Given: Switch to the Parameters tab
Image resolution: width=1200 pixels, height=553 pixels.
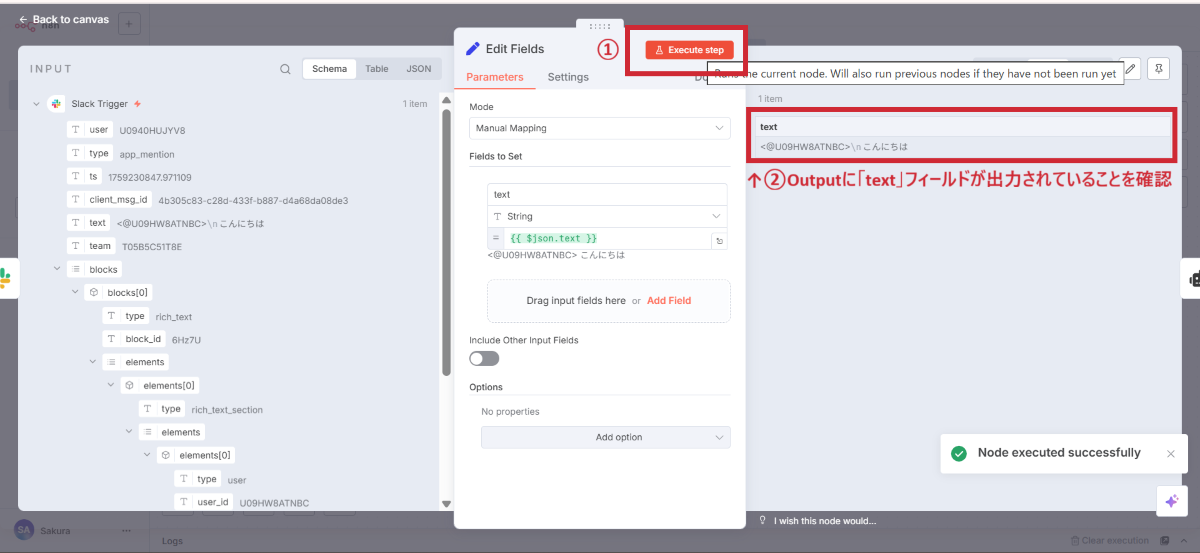Looking at the screenshot, I should click(495, 77).
